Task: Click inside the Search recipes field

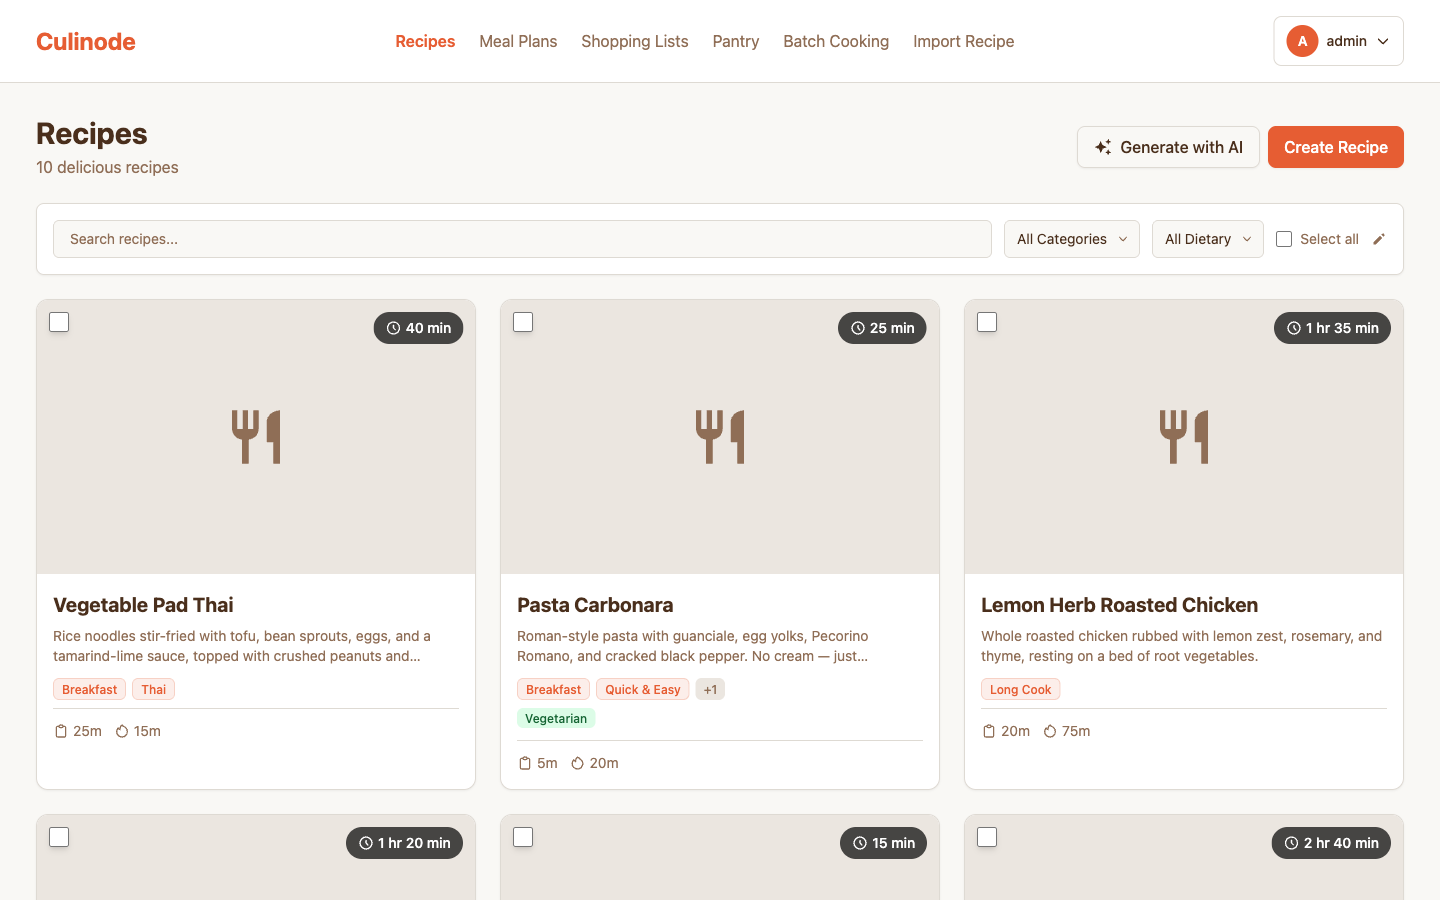Action: tap(521, 239)
